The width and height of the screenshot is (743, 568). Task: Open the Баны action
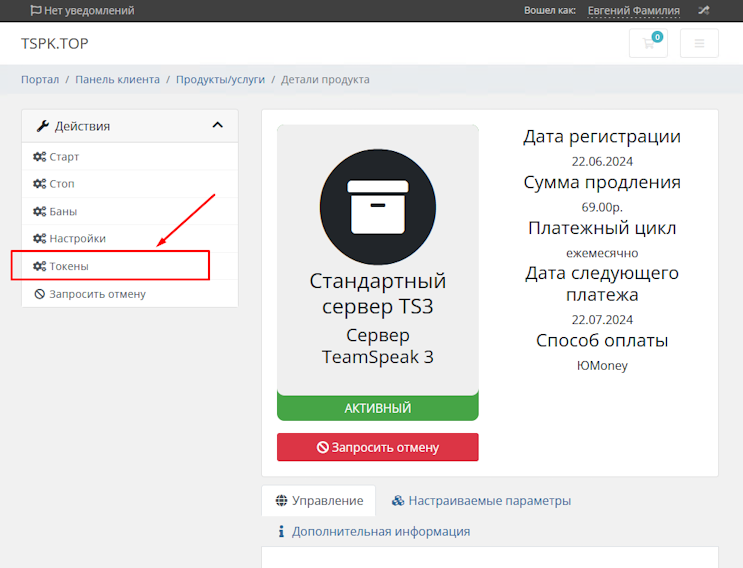[x=130, y=211]
